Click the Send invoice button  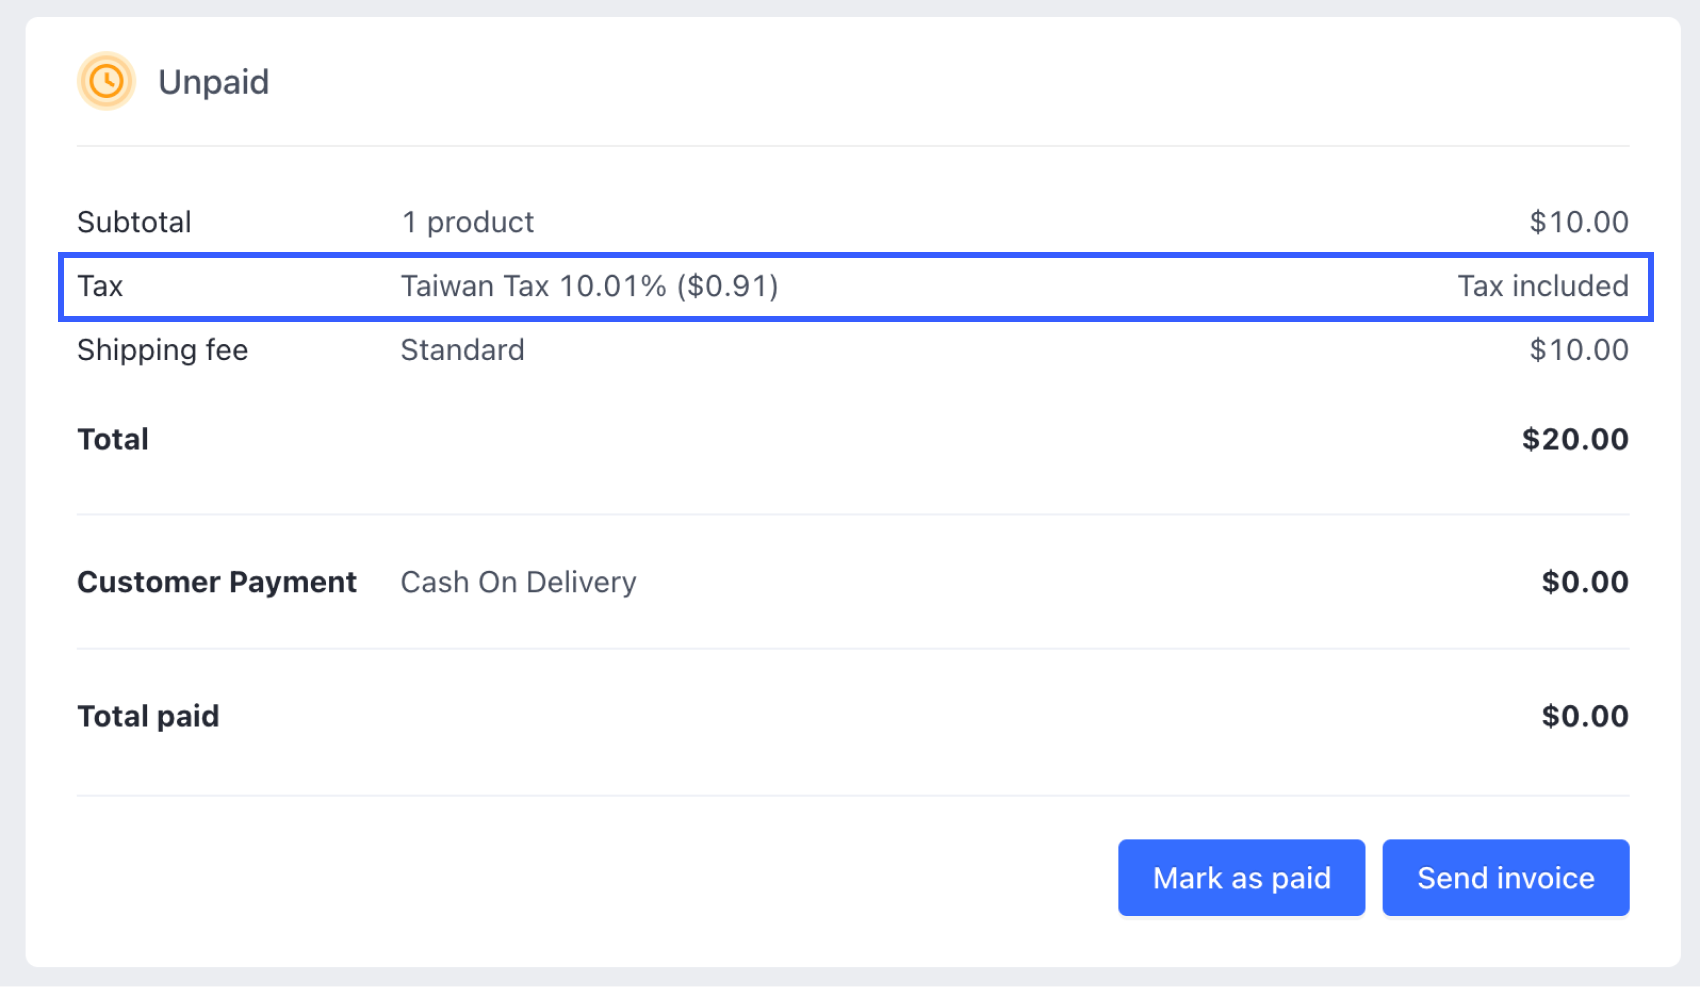[x=1504, y=877]
